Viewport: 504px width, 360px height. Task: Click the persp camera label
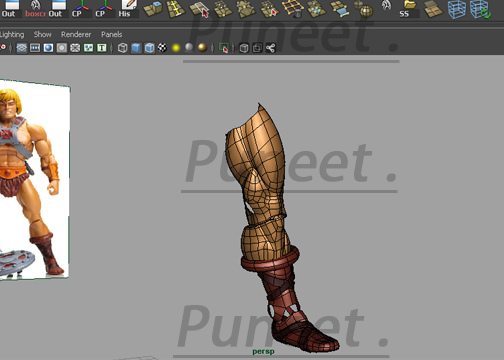tap(263, 351)
